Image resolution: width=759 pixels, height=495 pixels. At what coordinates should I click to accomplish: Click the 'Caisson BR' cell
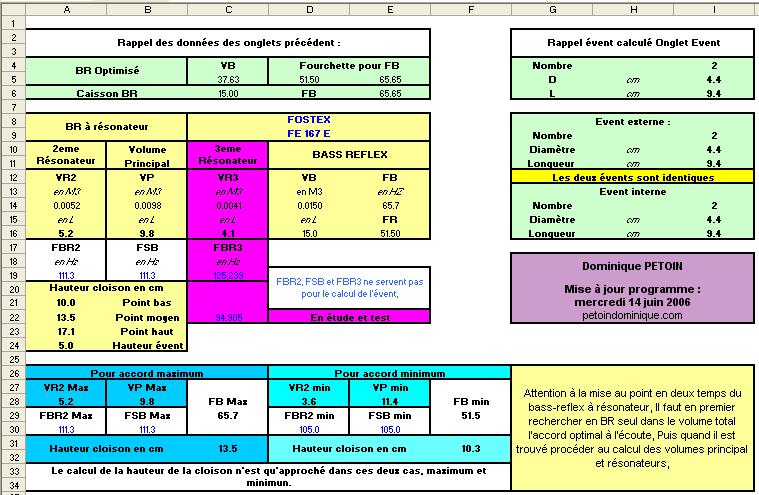pyautogui.click(x=107, y=93)
